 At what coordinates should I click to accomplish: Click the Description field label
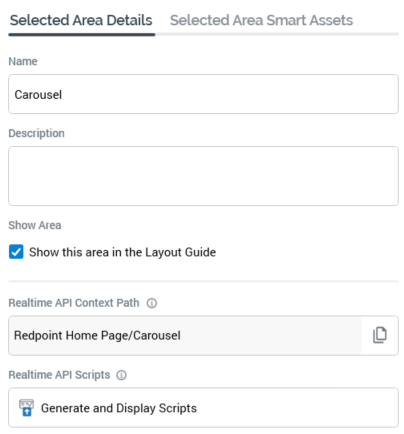pos(36,133)
